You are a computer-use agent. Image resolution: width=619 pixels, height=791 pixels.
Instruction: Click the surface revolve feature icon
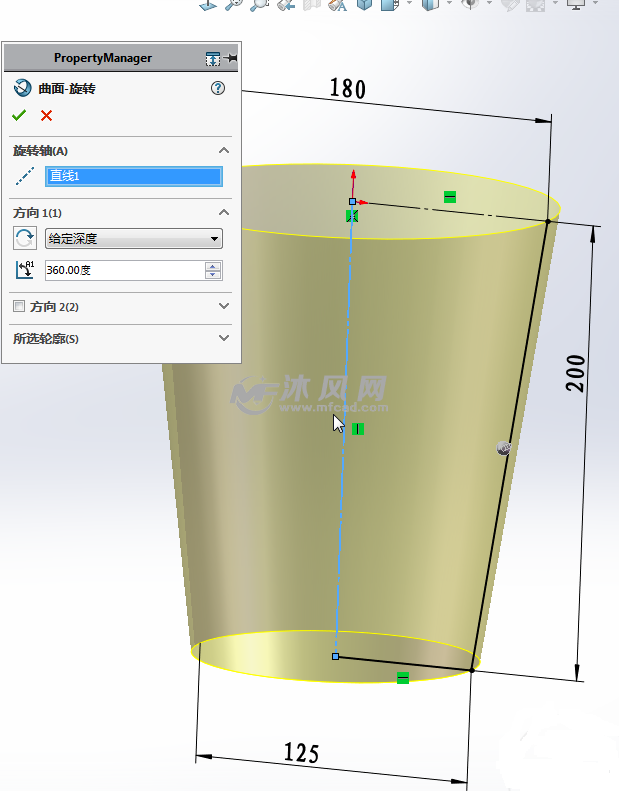(x=22, y=88)
